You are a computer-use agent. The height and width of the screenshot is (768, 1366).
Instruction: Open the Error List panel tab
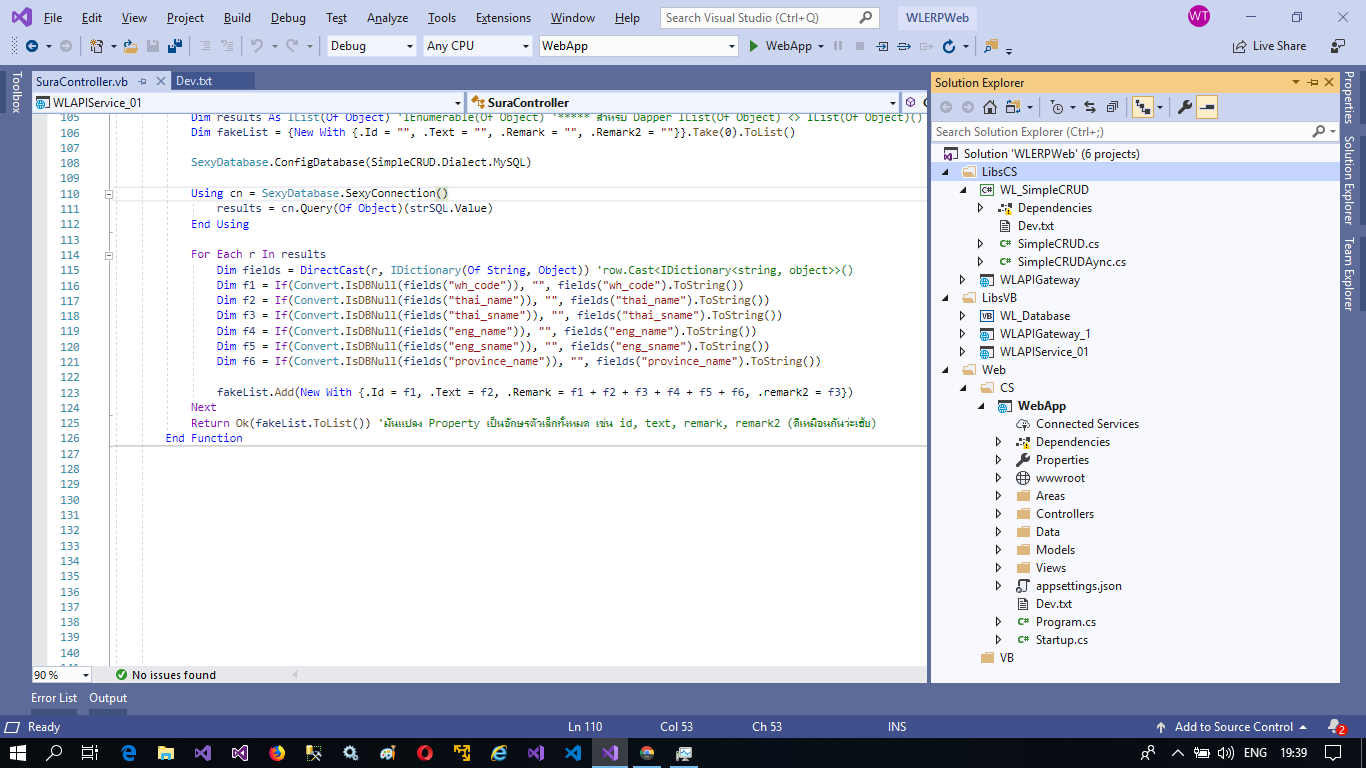[x=54, y=698]
